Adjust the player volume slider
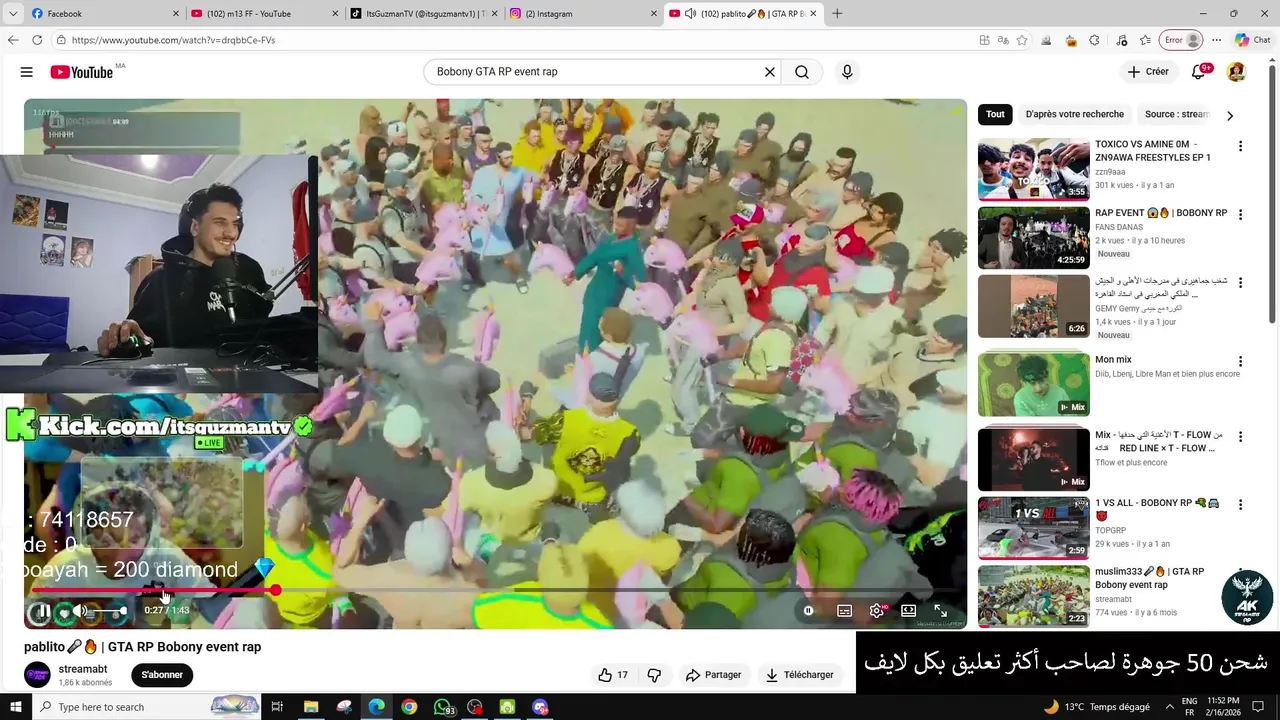The width and height of the screenshot is (1280, 720). [x=110, y=610]
